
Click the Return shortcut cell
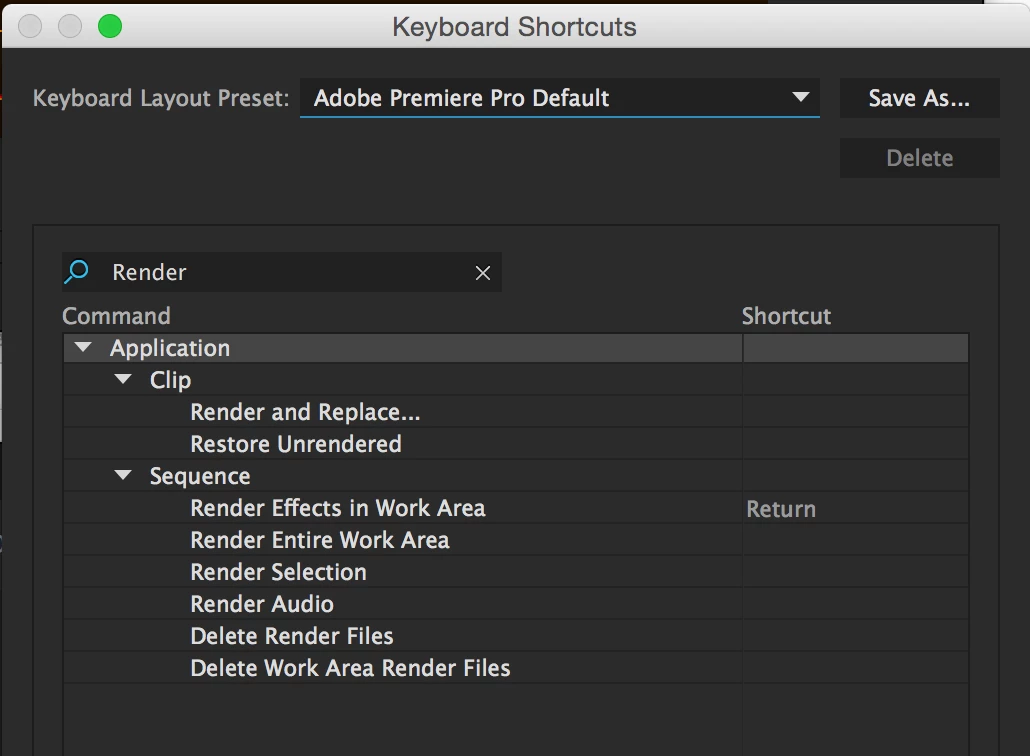click(x=855, y=508)
